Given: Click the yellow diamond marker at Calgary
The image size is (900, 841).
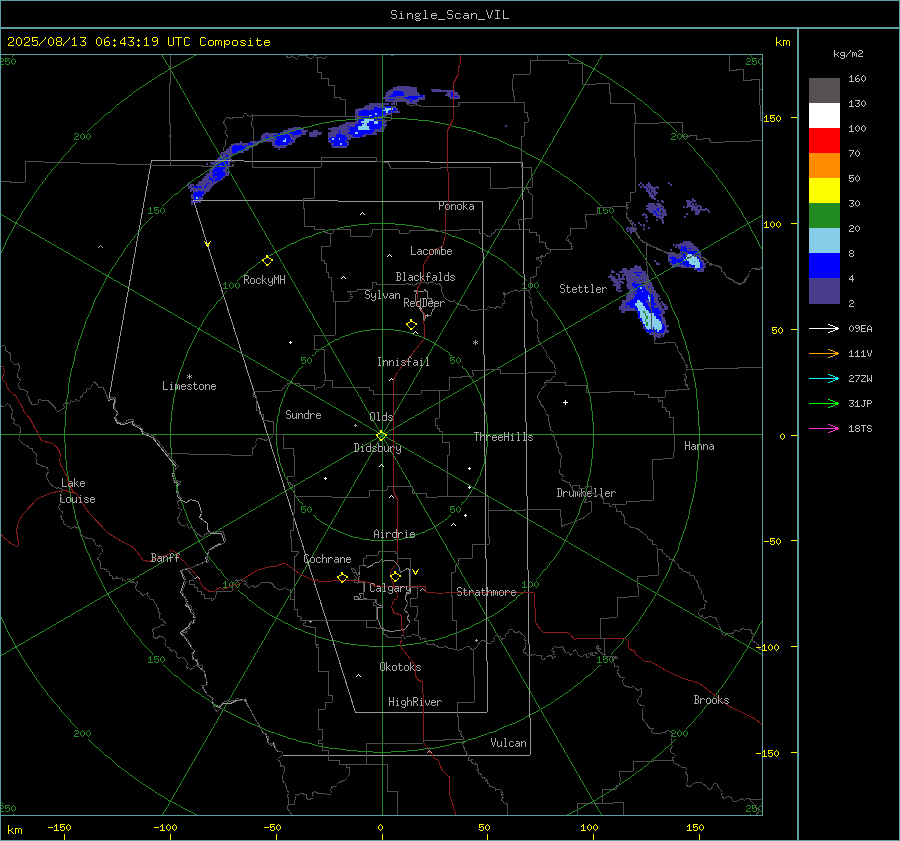Looking at the screenshot, I should [395, 576].
